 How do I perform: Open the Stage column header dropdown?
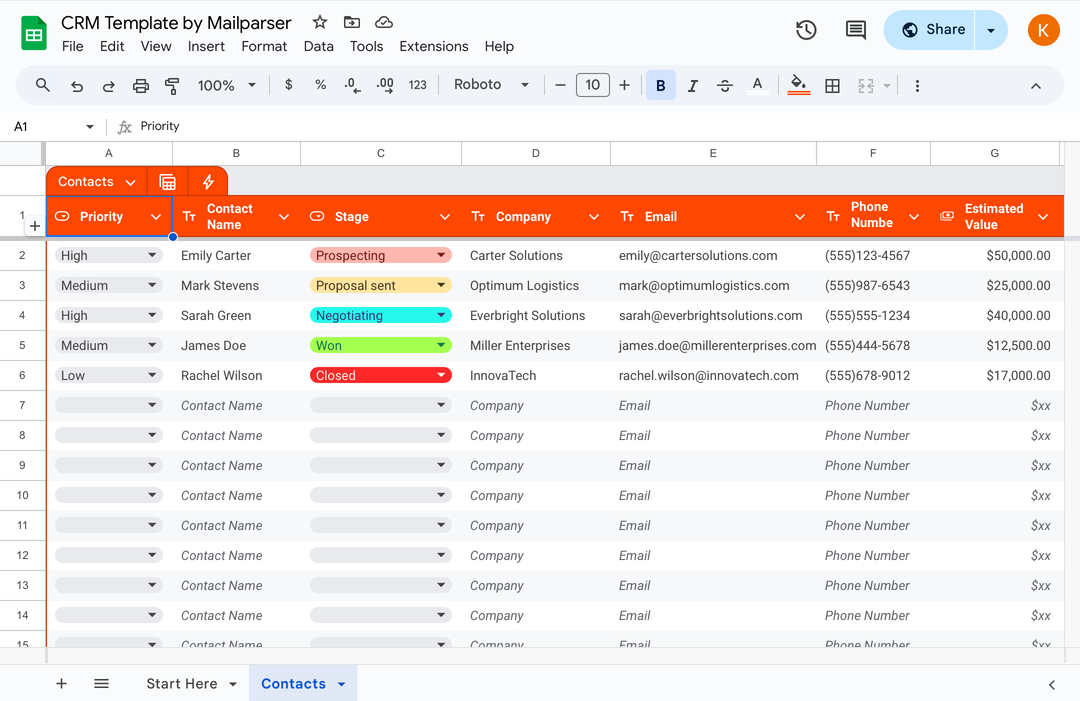(x=445, y=217)
